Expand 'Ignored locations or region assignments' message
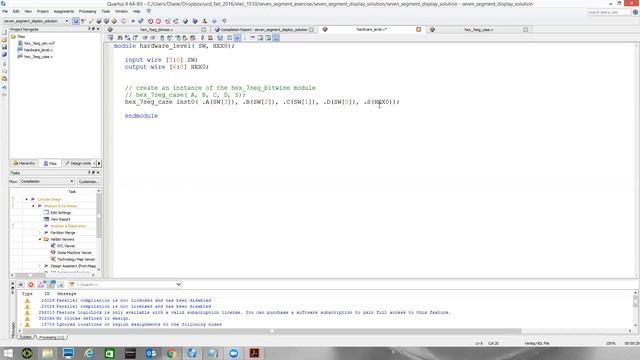 (21, 324)
